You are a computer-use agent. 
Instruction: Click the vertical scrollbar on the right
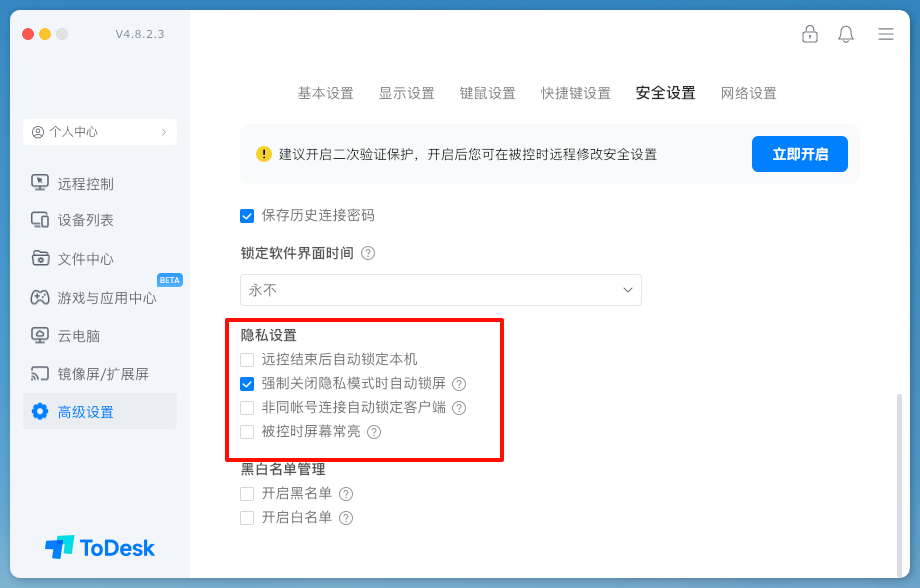pyautogui.click(x=899, y=480)
